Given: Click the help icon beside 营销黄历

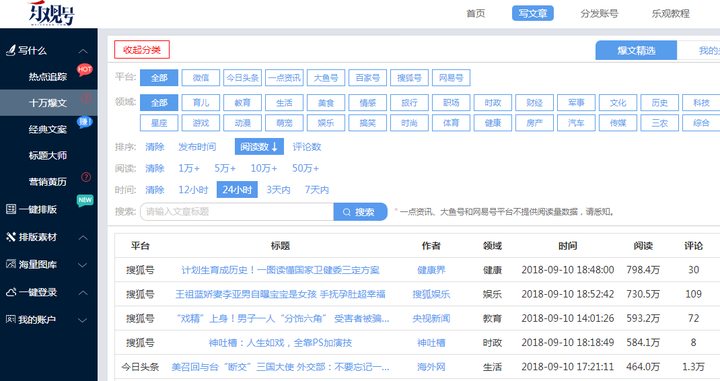Looking at the screenshot, I should [86, 177].
